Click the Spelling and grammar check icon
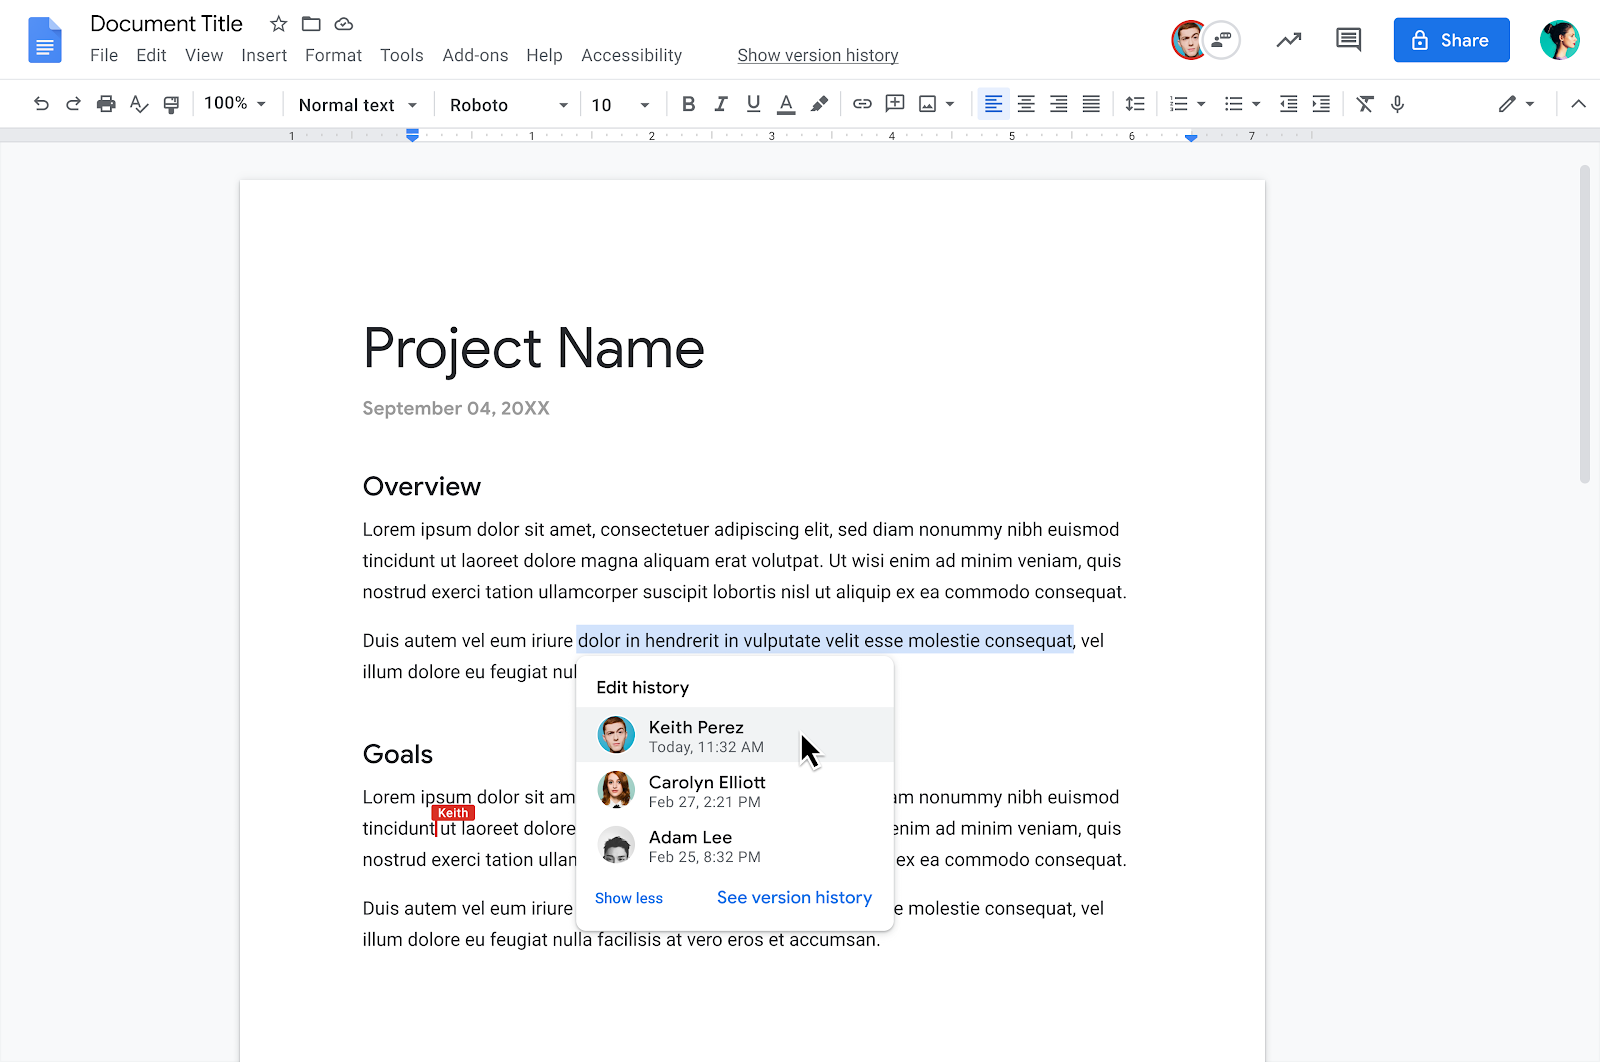The image size is (1600, 1062). click(138, 103)
